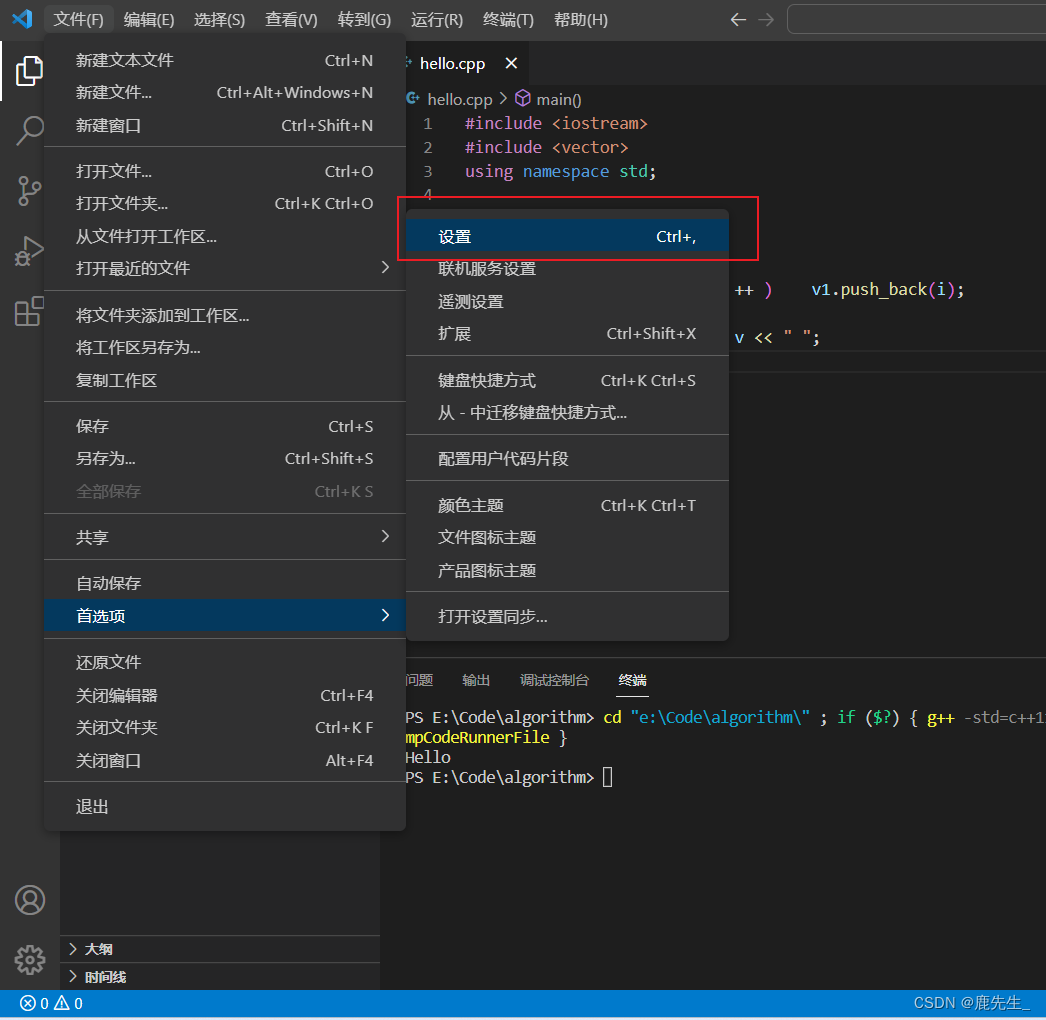The width and height of the screenshot is (1046, 1020).
Task: Expand the 大纲 outline section
Action: [98, 949]
